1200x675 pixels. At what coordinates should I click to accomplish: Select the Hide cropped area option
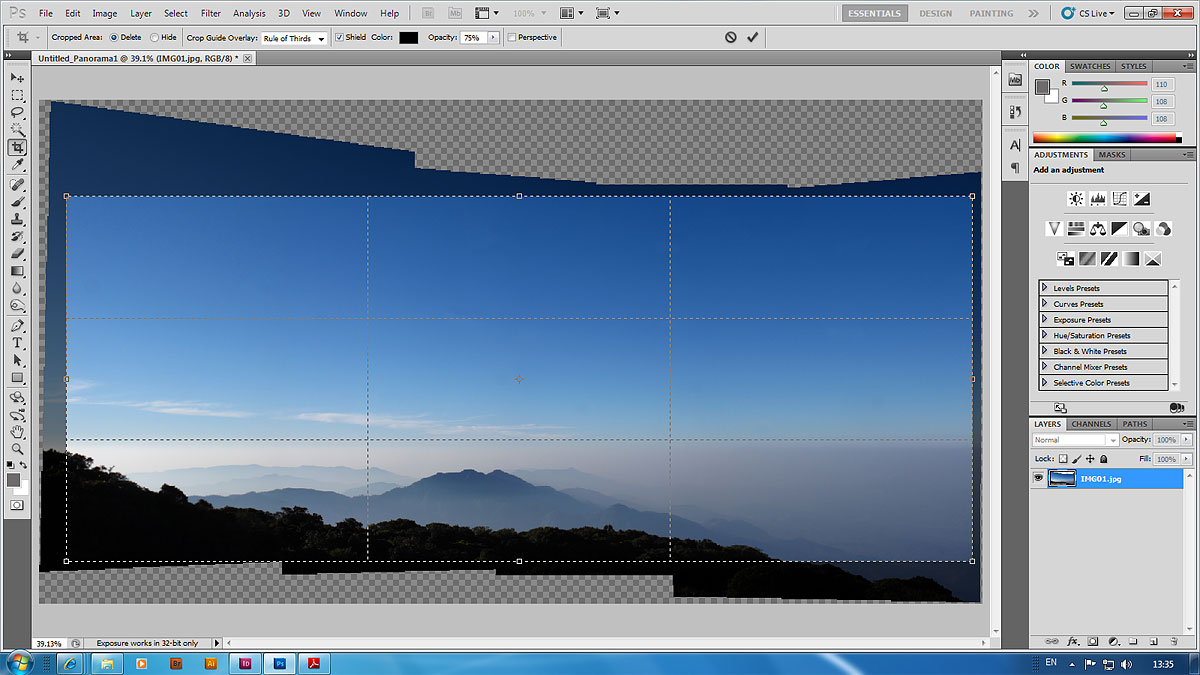[x=154, y=38]
